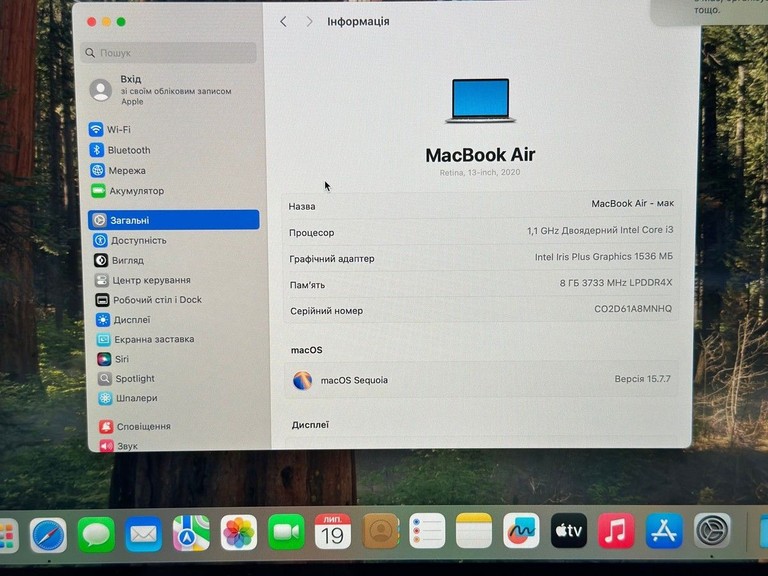
Task: Click the MacBook Air laptop image
Action: tap(480, 100)
